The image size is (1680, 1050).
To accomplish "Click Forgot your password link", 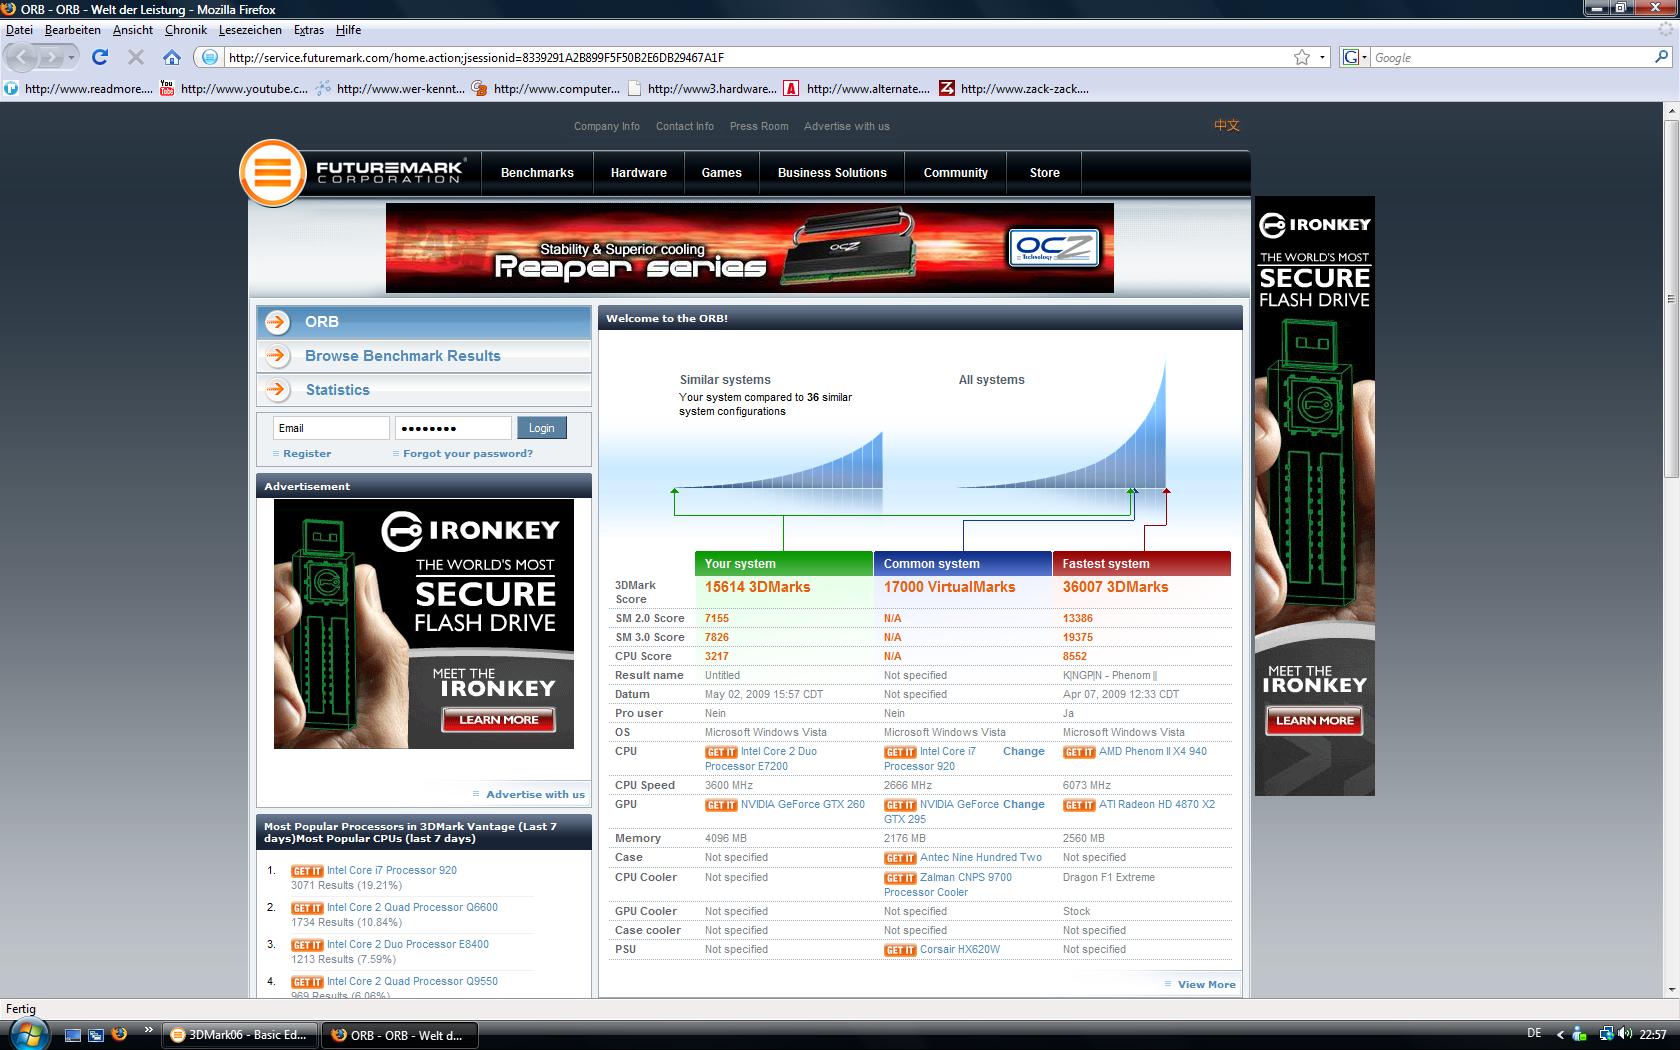I will [468, 453].
